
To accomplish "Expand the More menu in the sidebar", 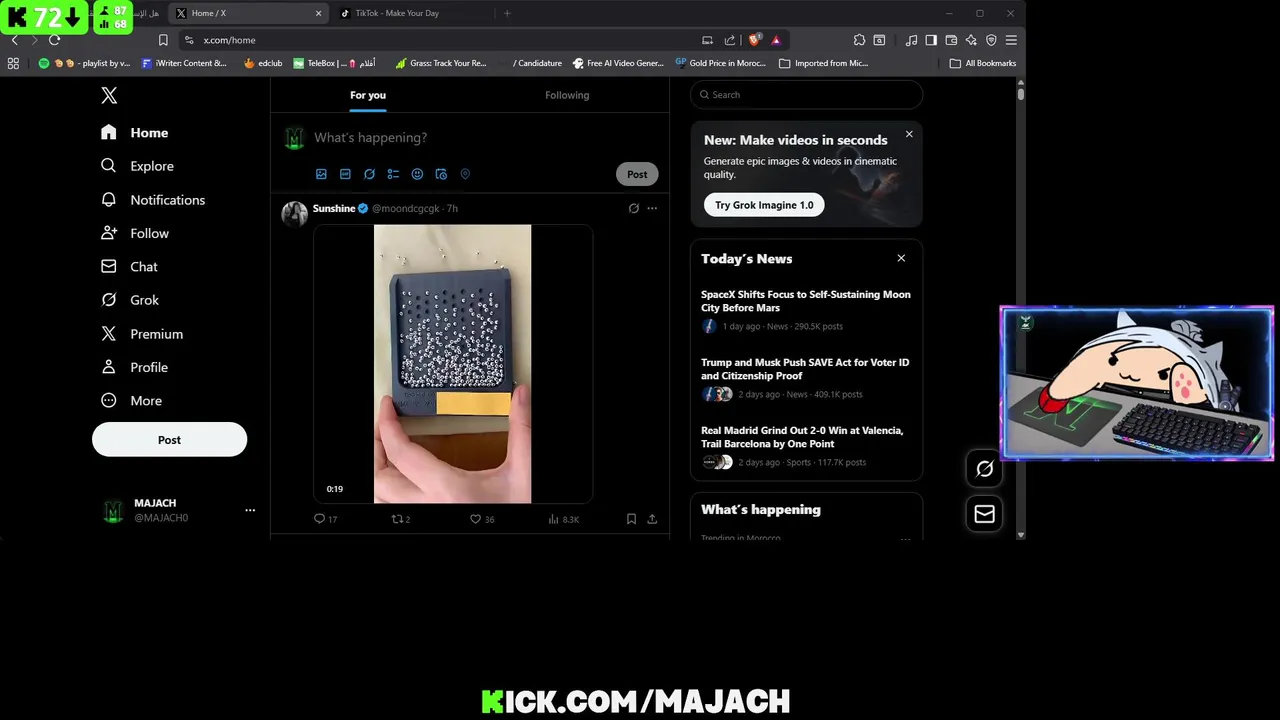I will pyautogui.click(x=131, y=401).
